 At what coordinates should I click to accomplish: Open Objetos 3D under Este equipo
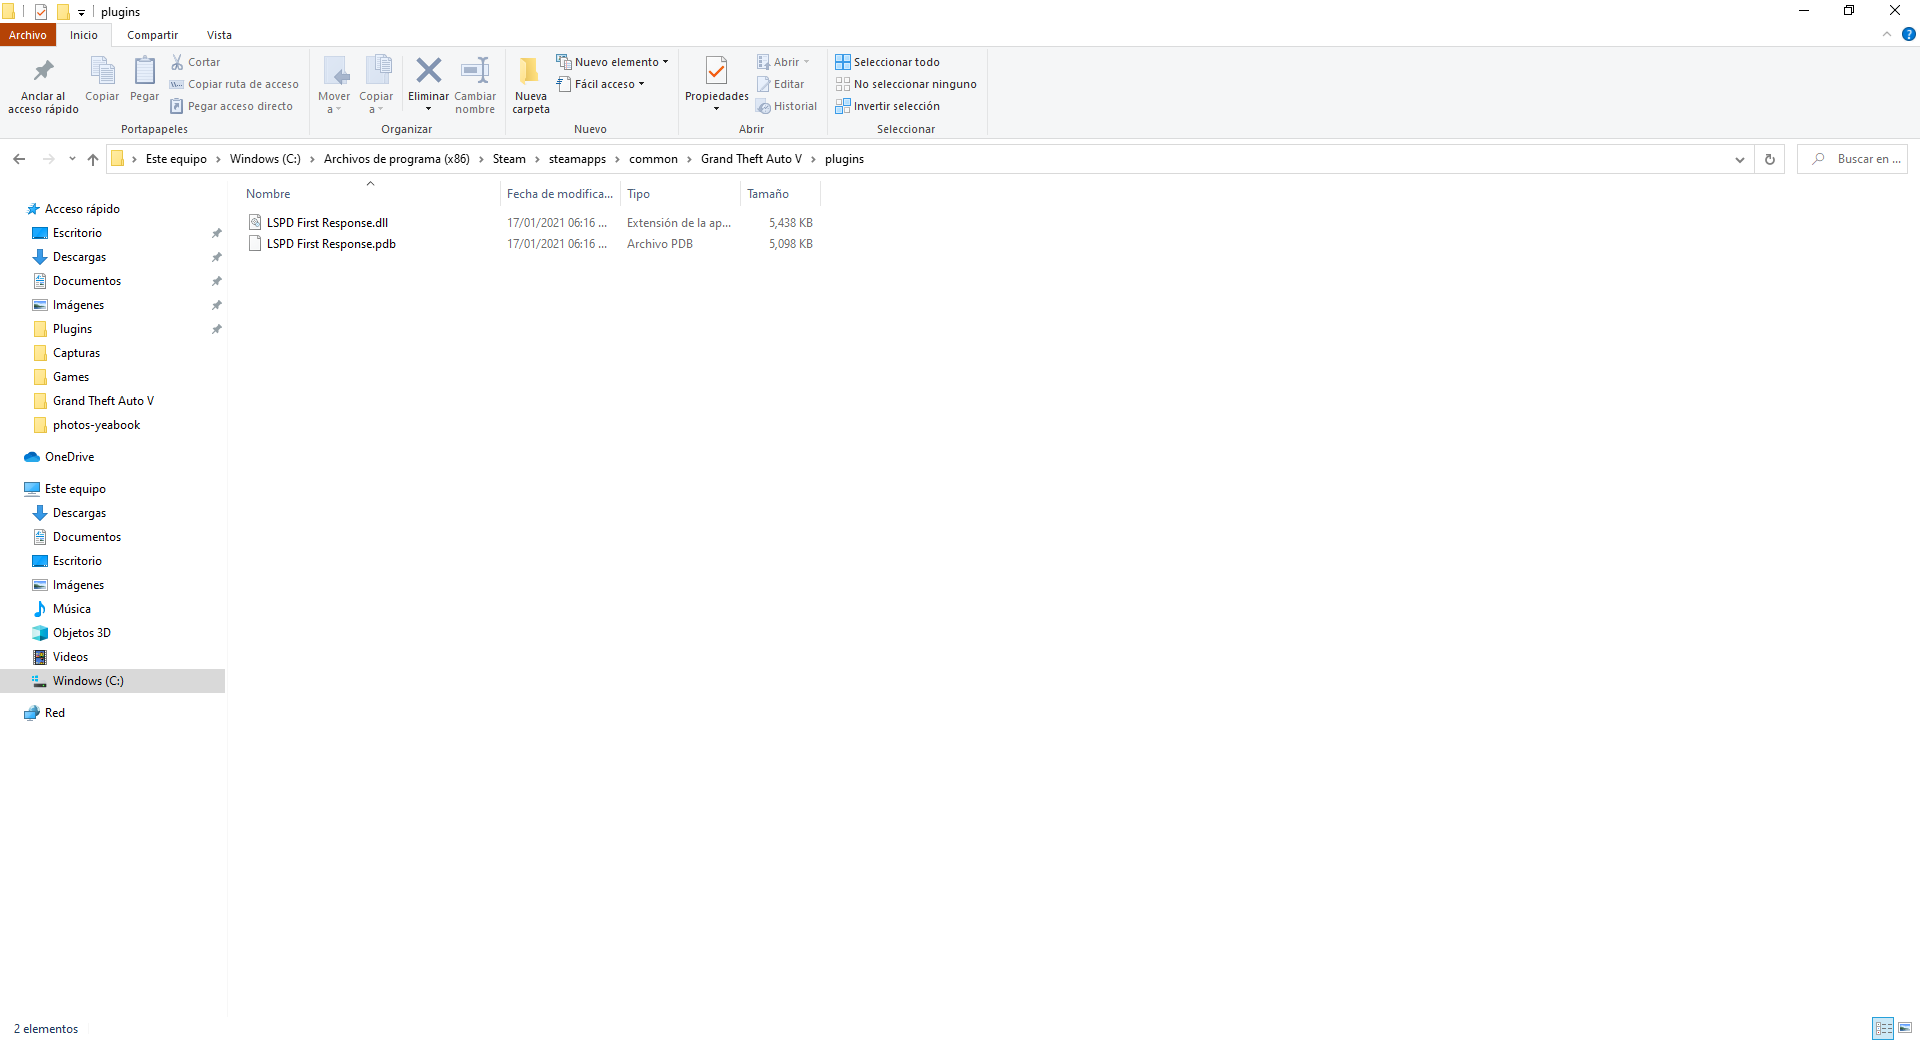click(81, 633)
